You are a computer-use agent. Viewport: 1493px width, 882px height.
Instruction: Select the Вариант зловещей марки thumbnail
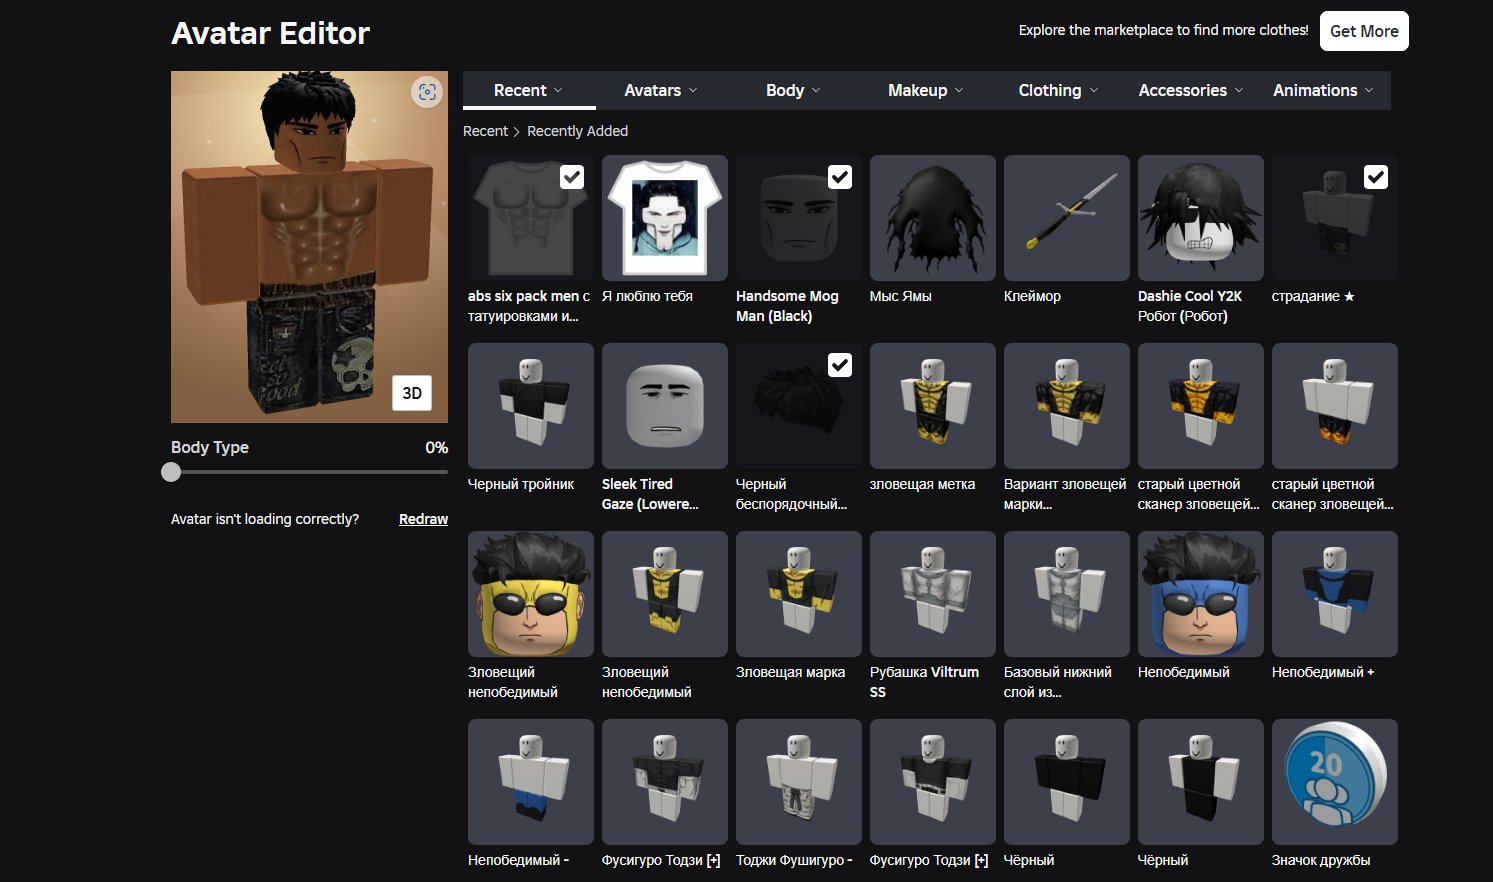point(1067,406)
